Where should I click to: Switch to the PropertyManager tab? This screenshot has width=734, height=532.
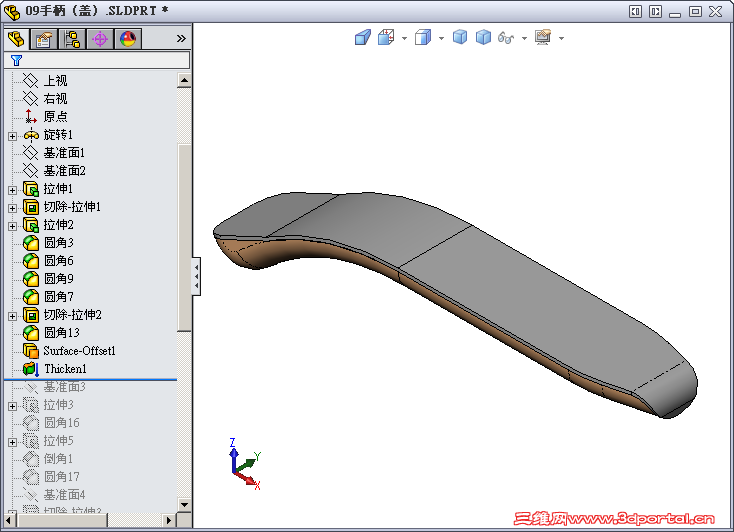(x=44, y=39)
